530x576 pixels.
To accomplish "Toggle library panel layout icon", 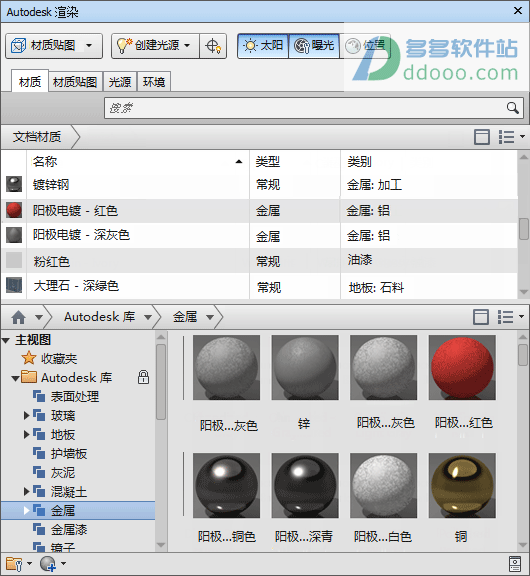I will click(481, 317).
